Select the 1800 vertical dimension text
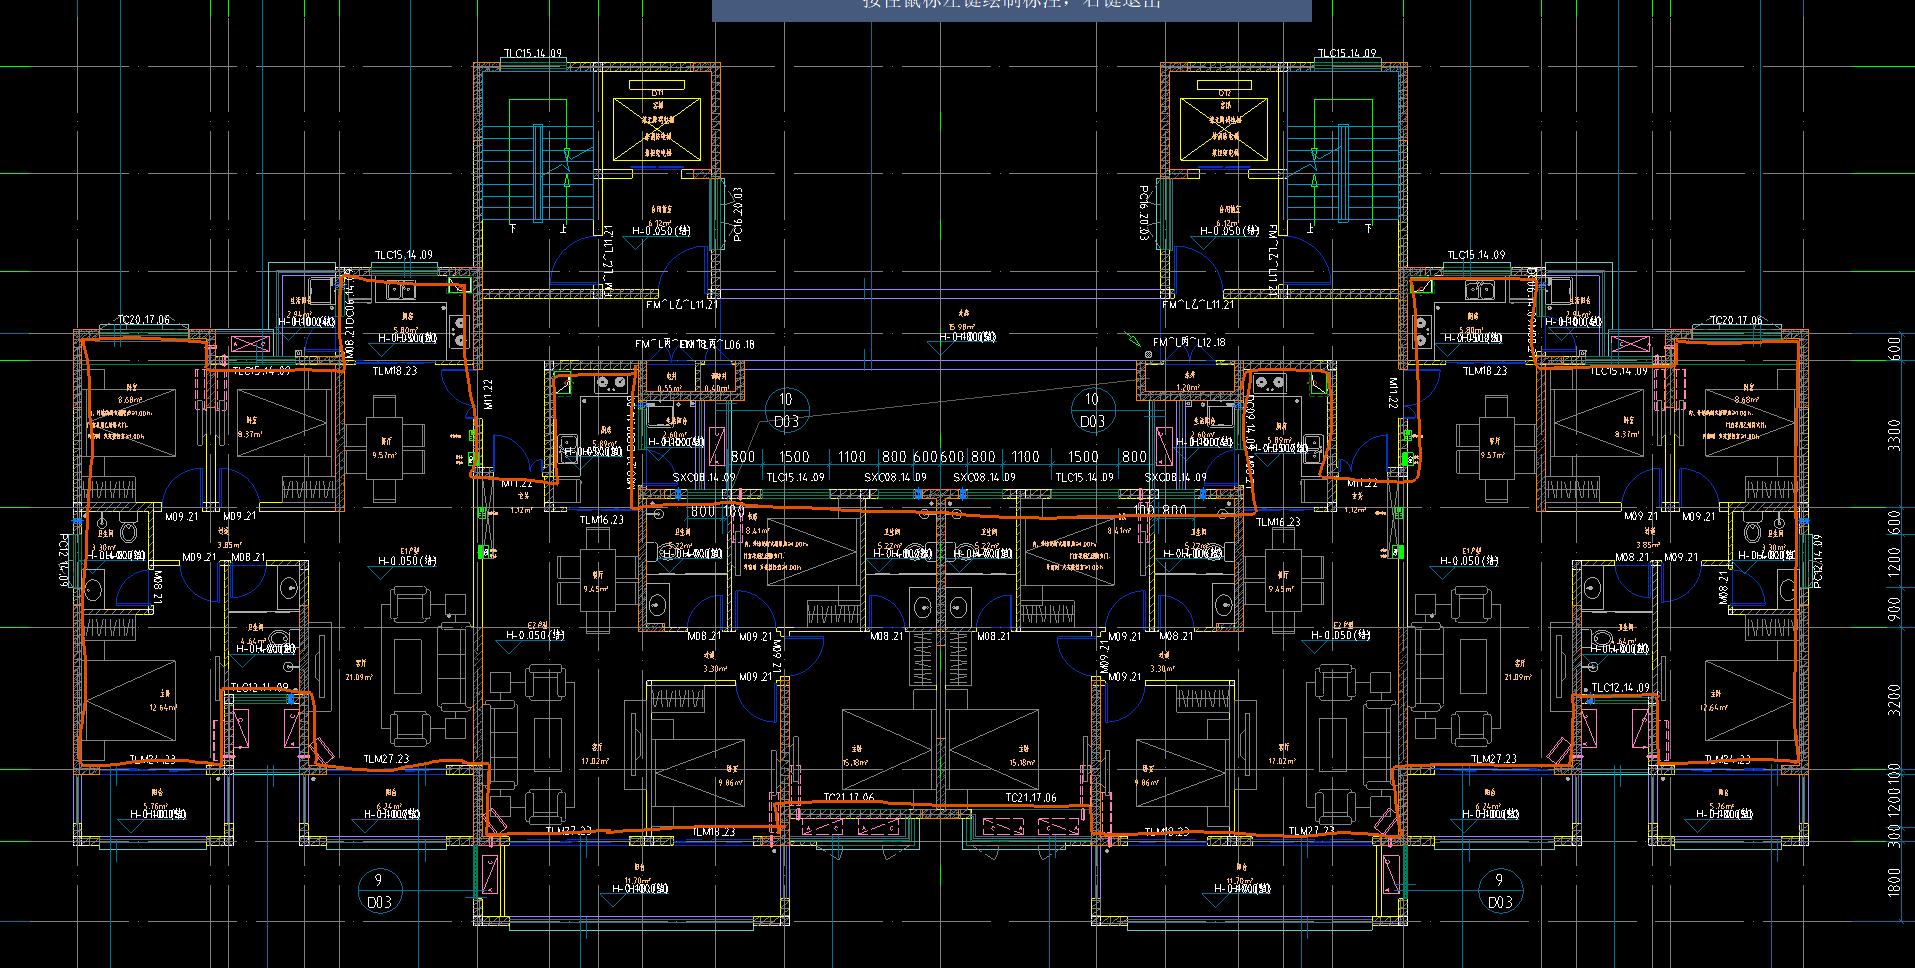This screenshot has height=968, width=1915. coord(1894,882)
